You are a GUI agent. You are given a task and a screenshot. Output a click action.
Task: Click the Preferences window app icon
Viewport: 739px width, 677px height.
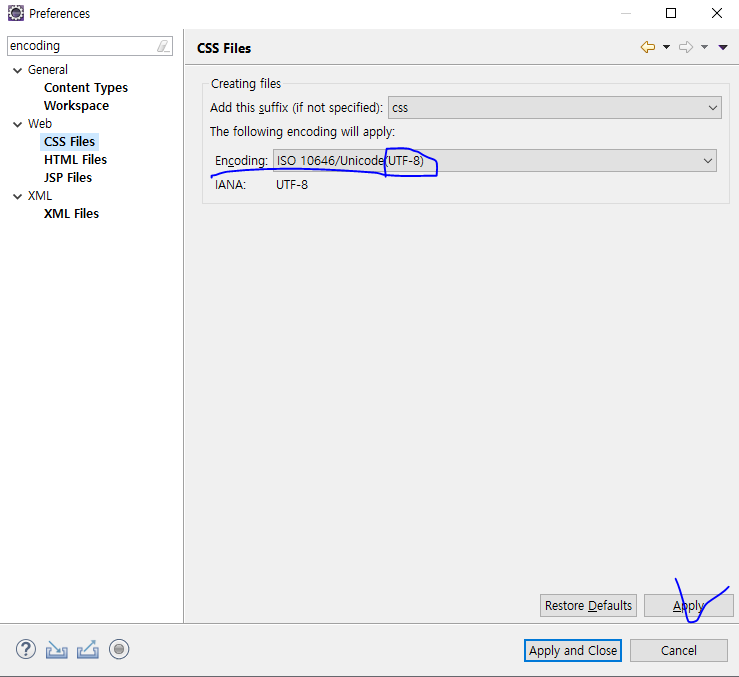coord(16,13)
